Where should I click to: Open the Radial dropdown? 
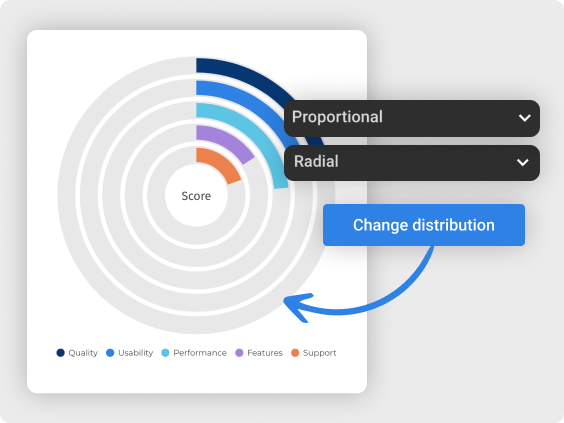[411, 163]
